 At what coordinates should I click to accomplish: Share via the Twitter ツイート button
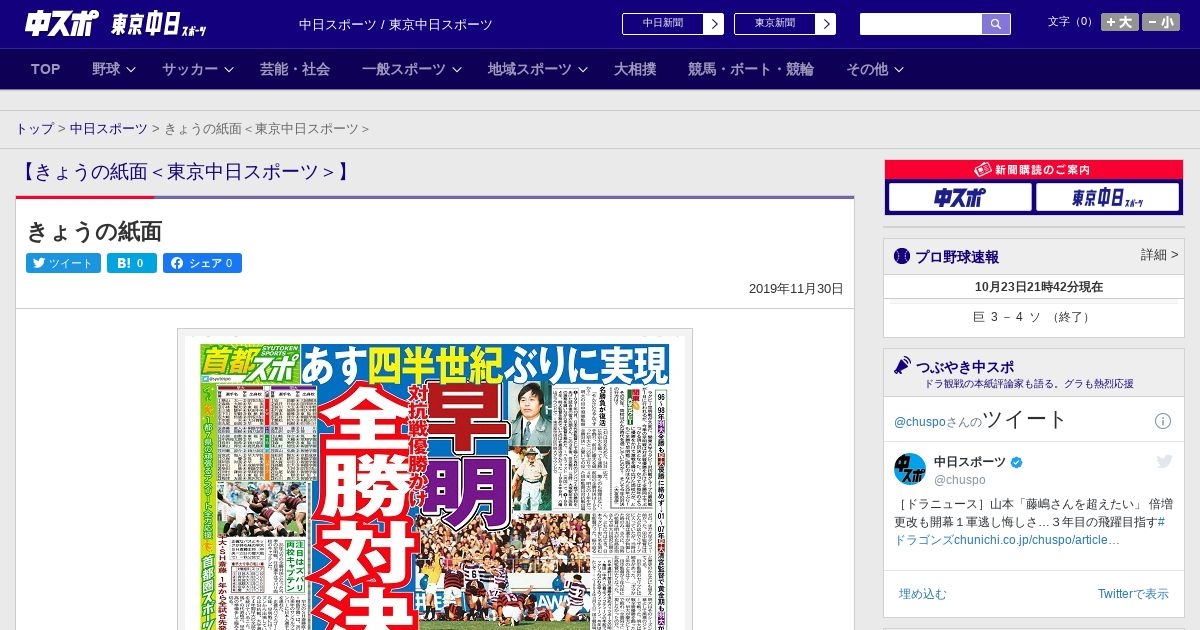pyautogui.click(x=63, y=263)
